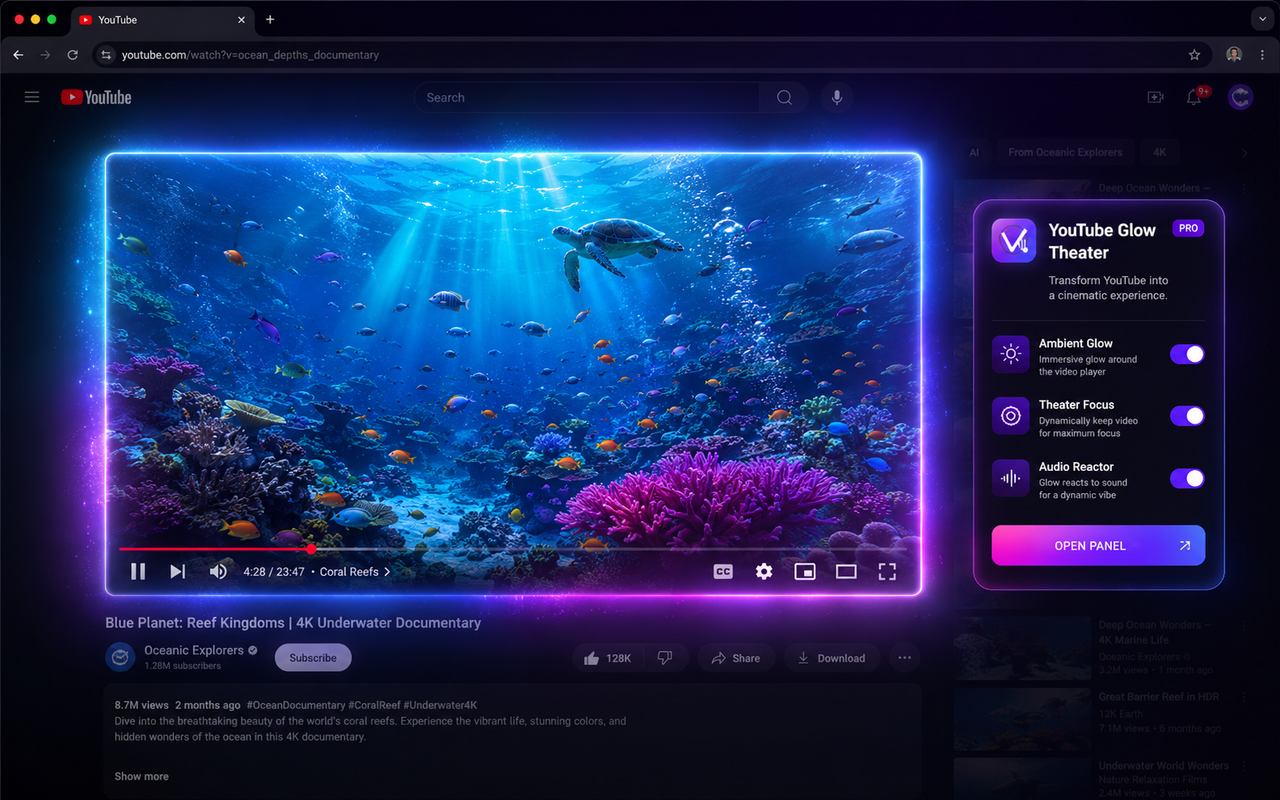1280x800 pixels.
Task: Reload the browser page
Action: [x=72, y=55]
